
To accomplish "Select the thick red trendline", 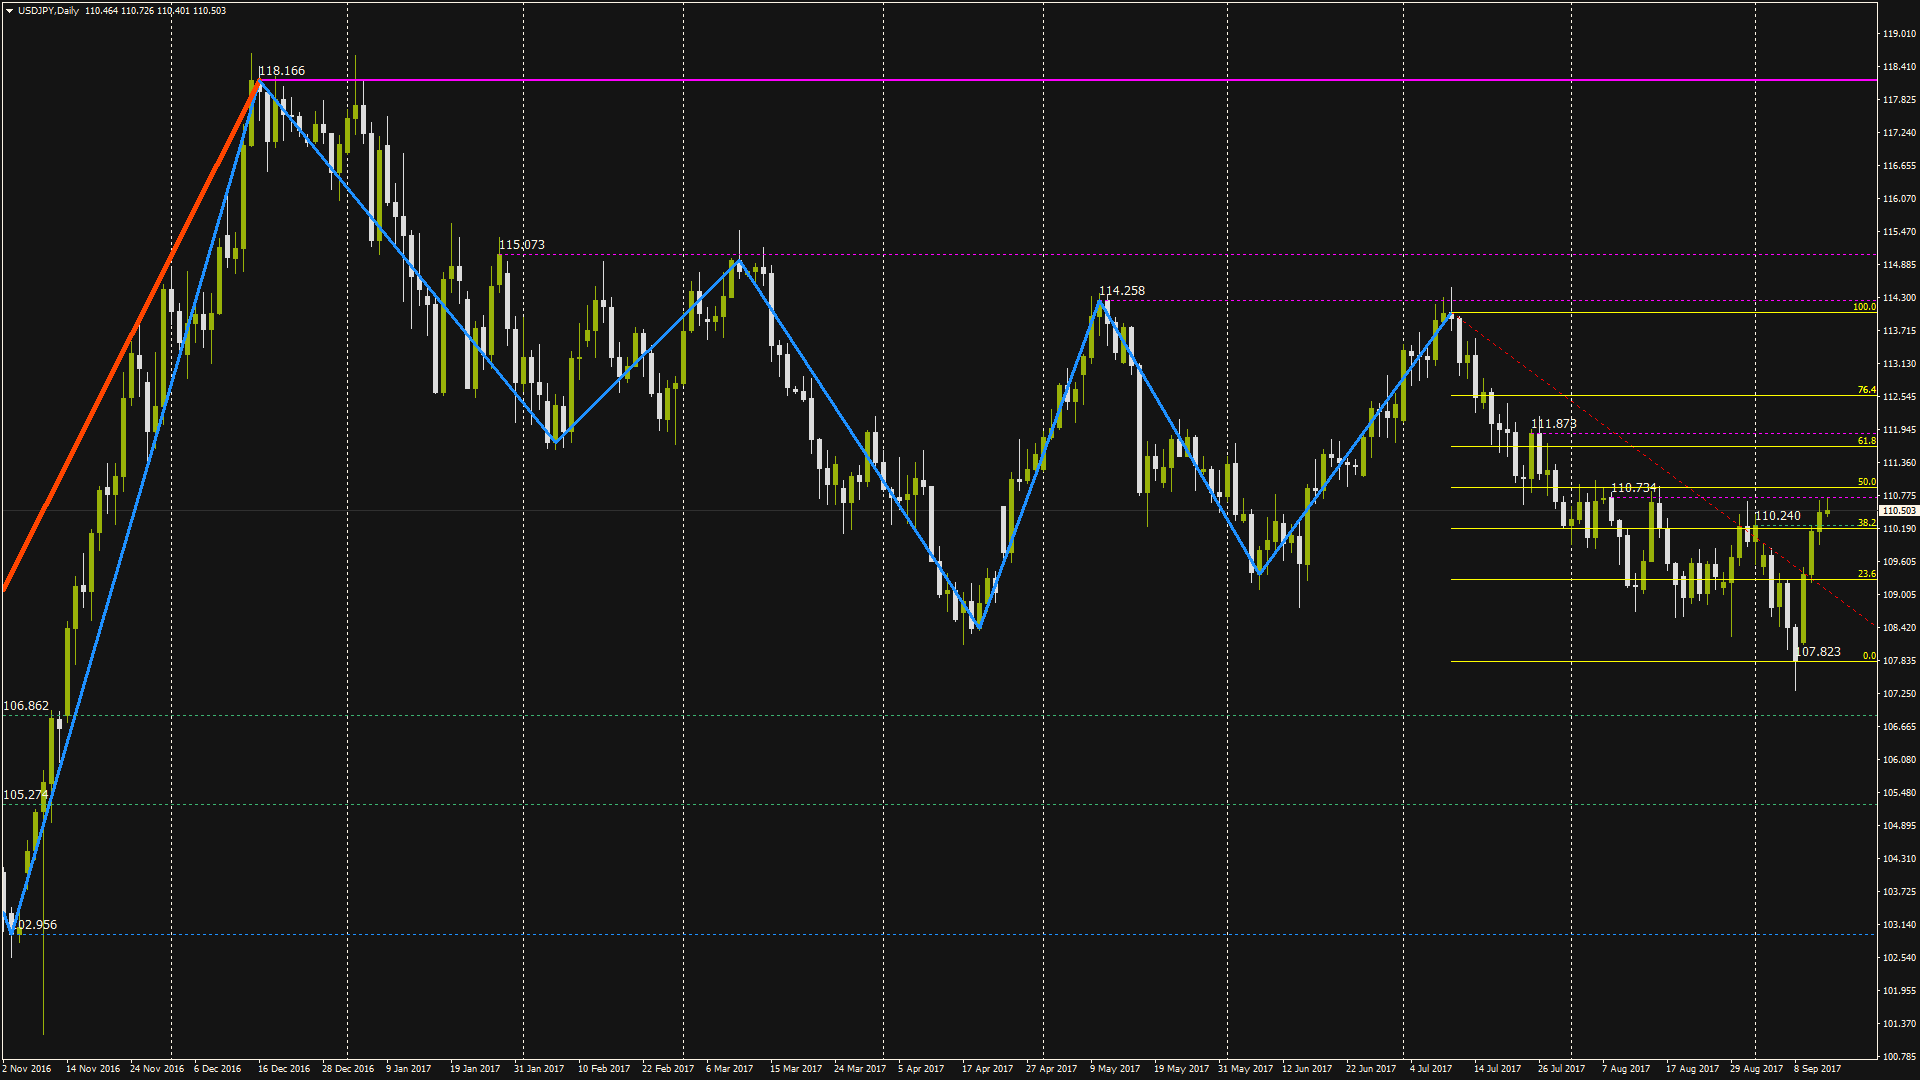I will (x=130, y=338).
